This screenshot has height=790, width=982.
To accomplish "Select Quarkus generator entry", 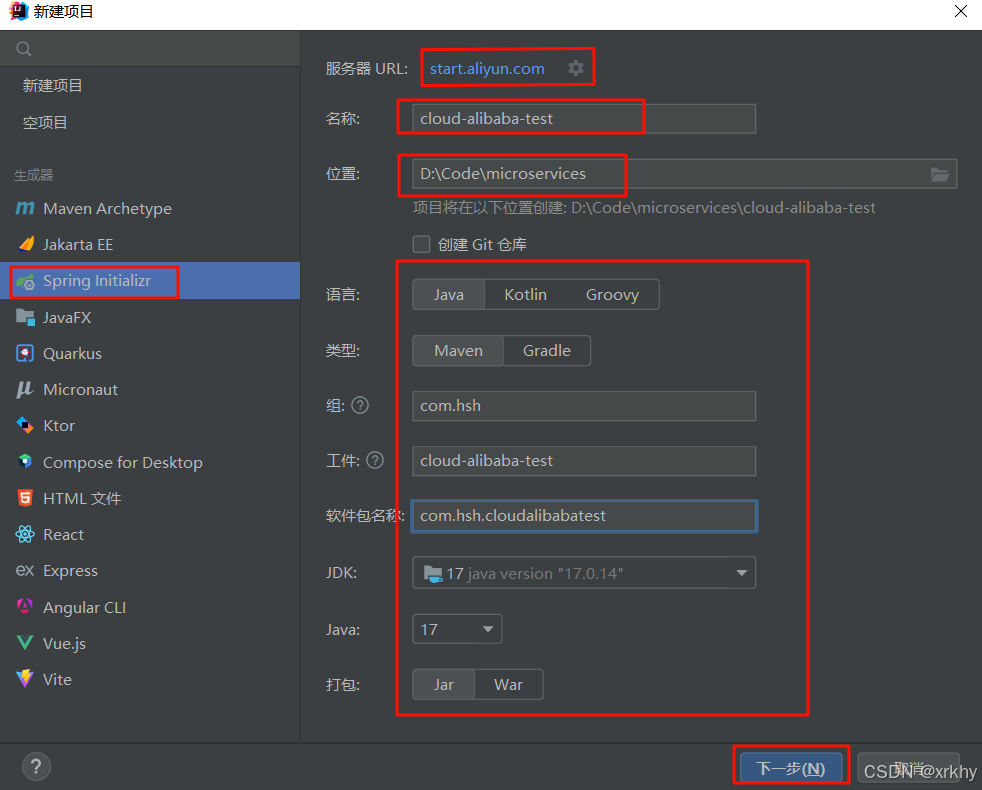I will [x=150, y=353].
